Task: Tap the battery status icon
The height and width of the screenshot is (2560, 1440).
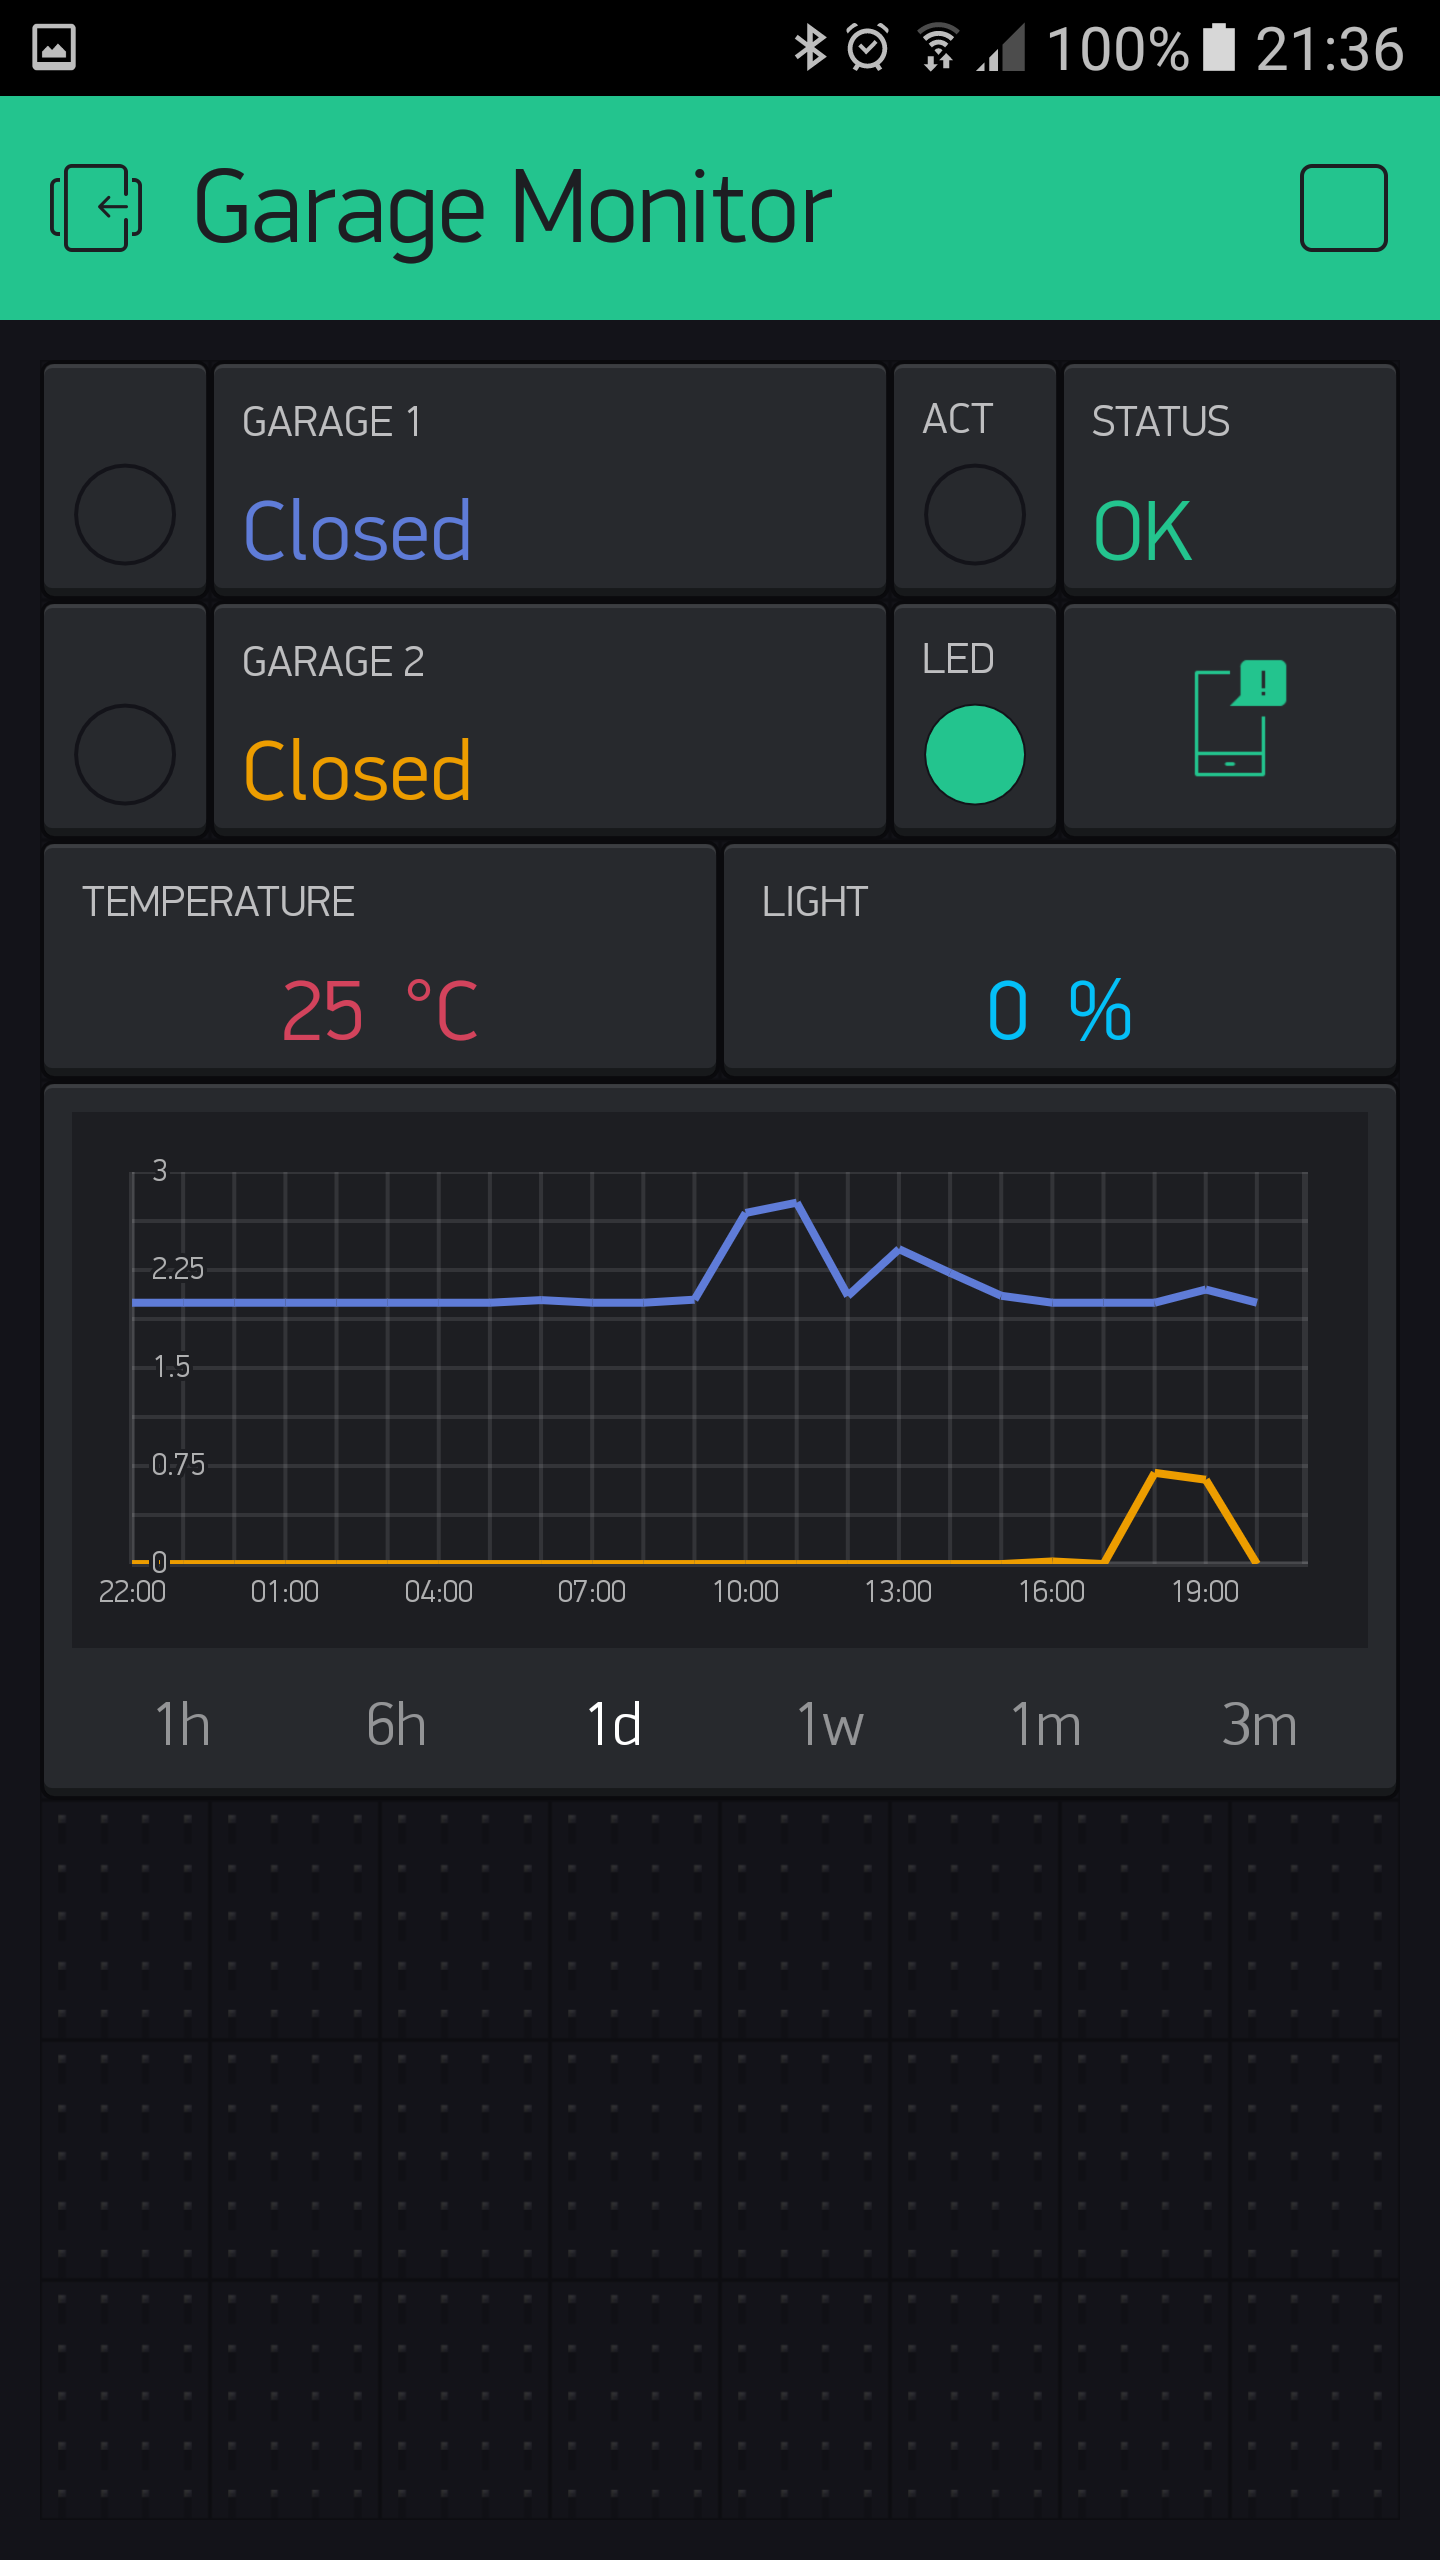Action: 1218,48
